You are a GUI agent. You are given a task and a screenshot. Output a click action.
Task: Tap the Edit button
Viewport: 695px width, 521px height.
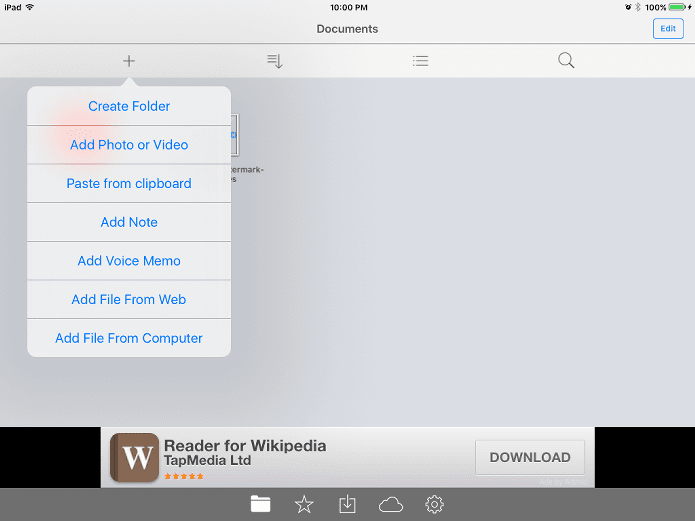point(668,29)
